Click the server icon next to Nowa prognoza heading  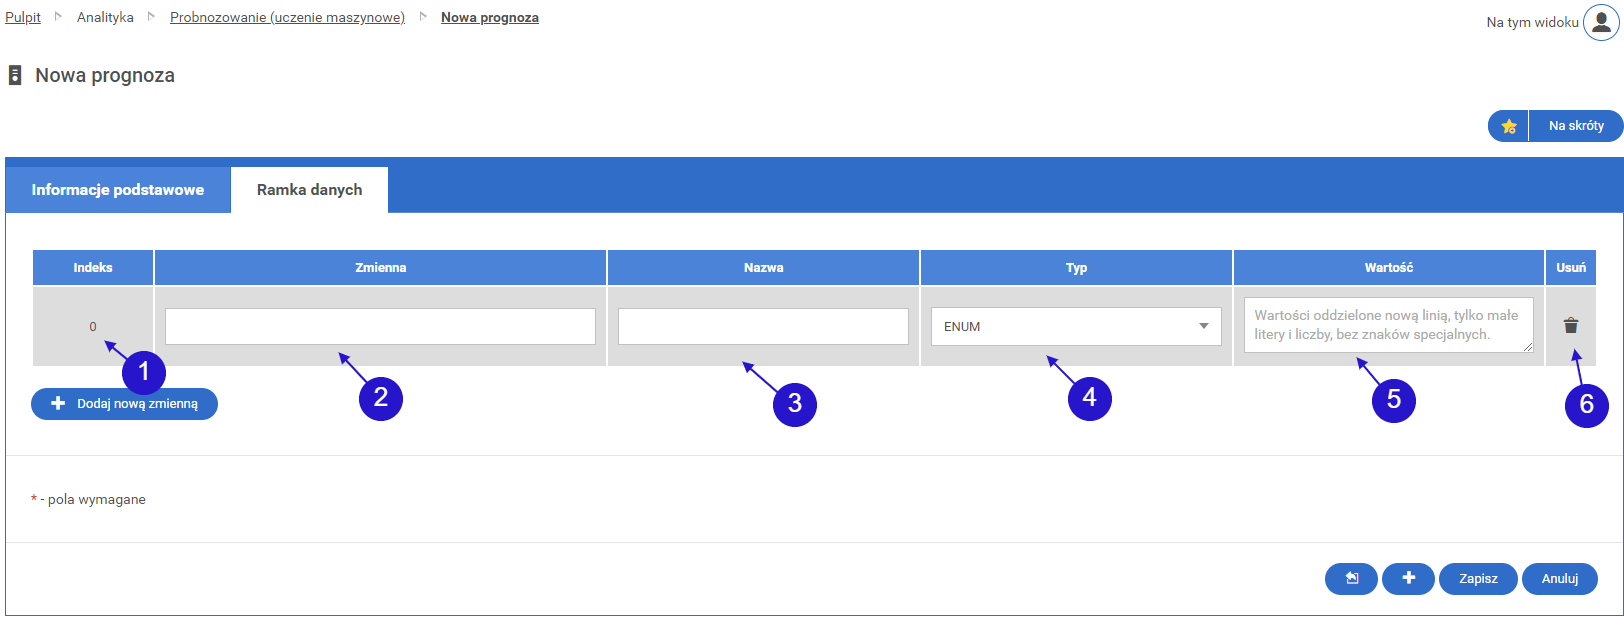15,75
